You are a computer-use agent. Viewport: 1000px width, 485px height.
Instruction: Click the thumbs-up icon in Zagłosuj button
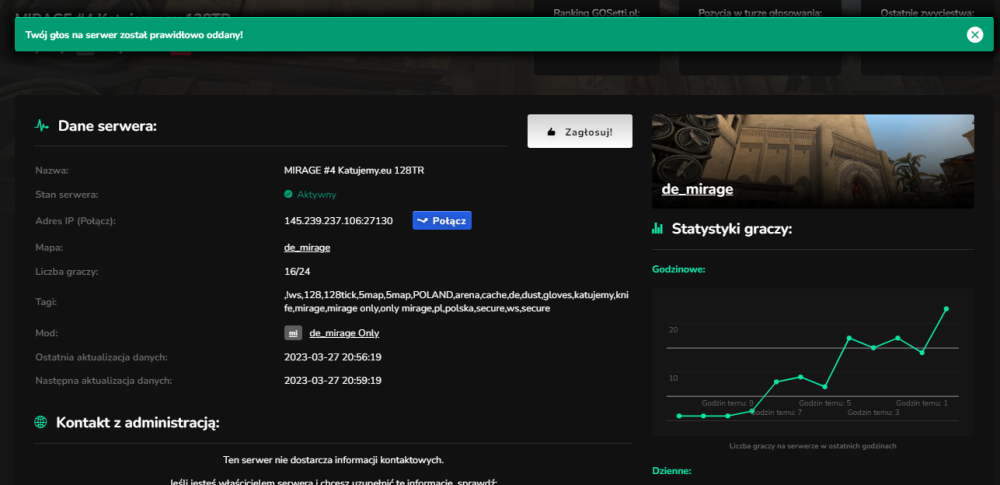[x=552, y=132]
